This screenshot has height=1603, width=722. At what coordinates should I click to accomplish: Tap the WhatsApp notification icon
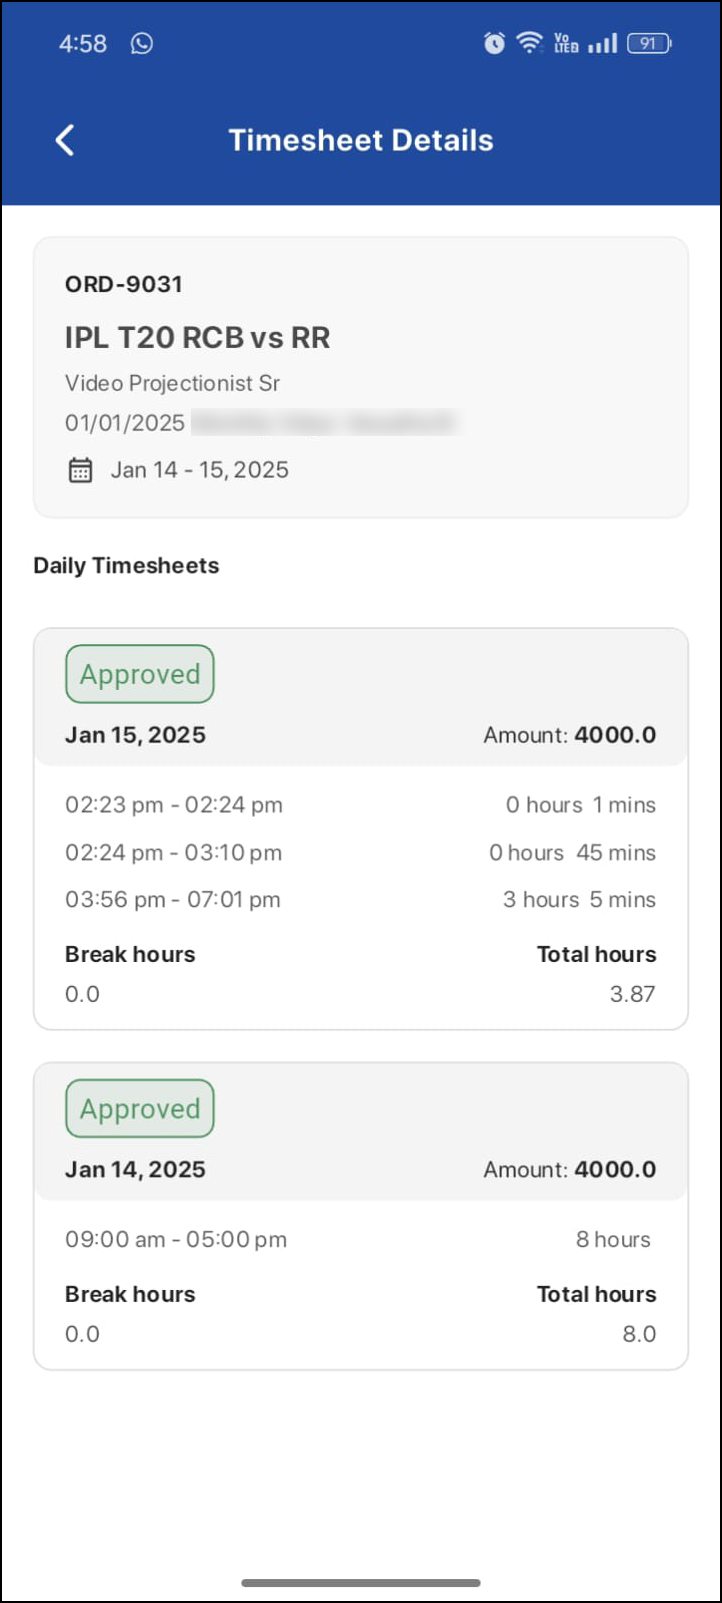click(x=142, y=43)
